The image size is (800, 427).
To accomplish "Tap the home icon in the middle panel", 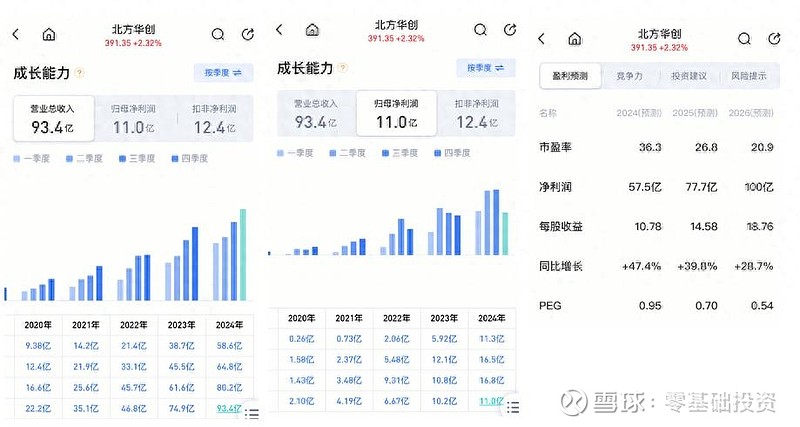I will [x=312, y=30].
